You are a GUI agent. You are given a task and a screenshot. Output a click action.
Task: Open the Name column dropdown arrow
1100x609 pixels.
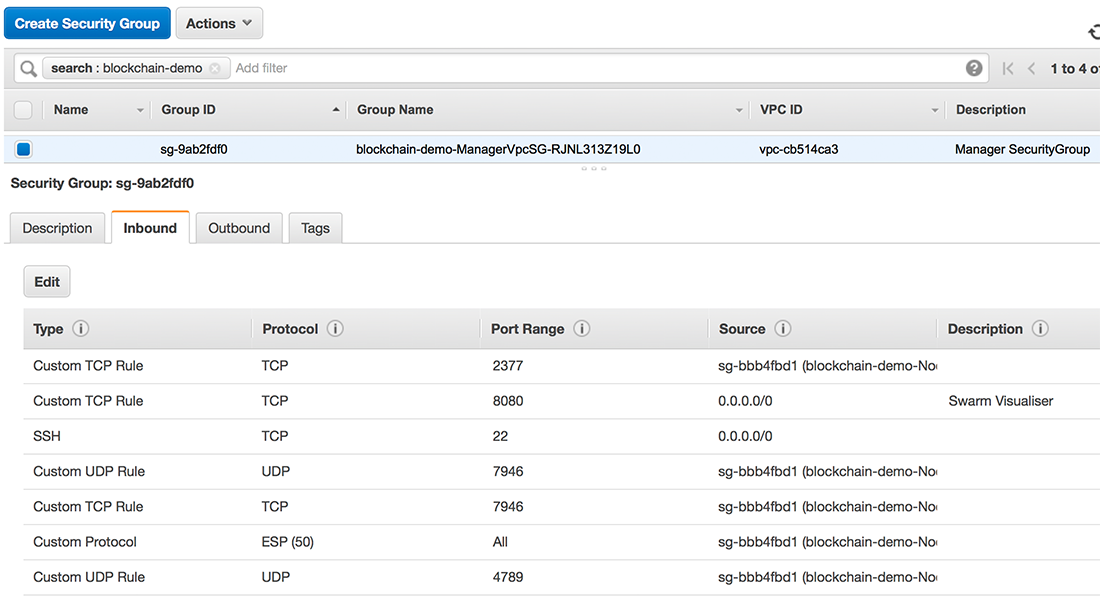click(140, 110)
